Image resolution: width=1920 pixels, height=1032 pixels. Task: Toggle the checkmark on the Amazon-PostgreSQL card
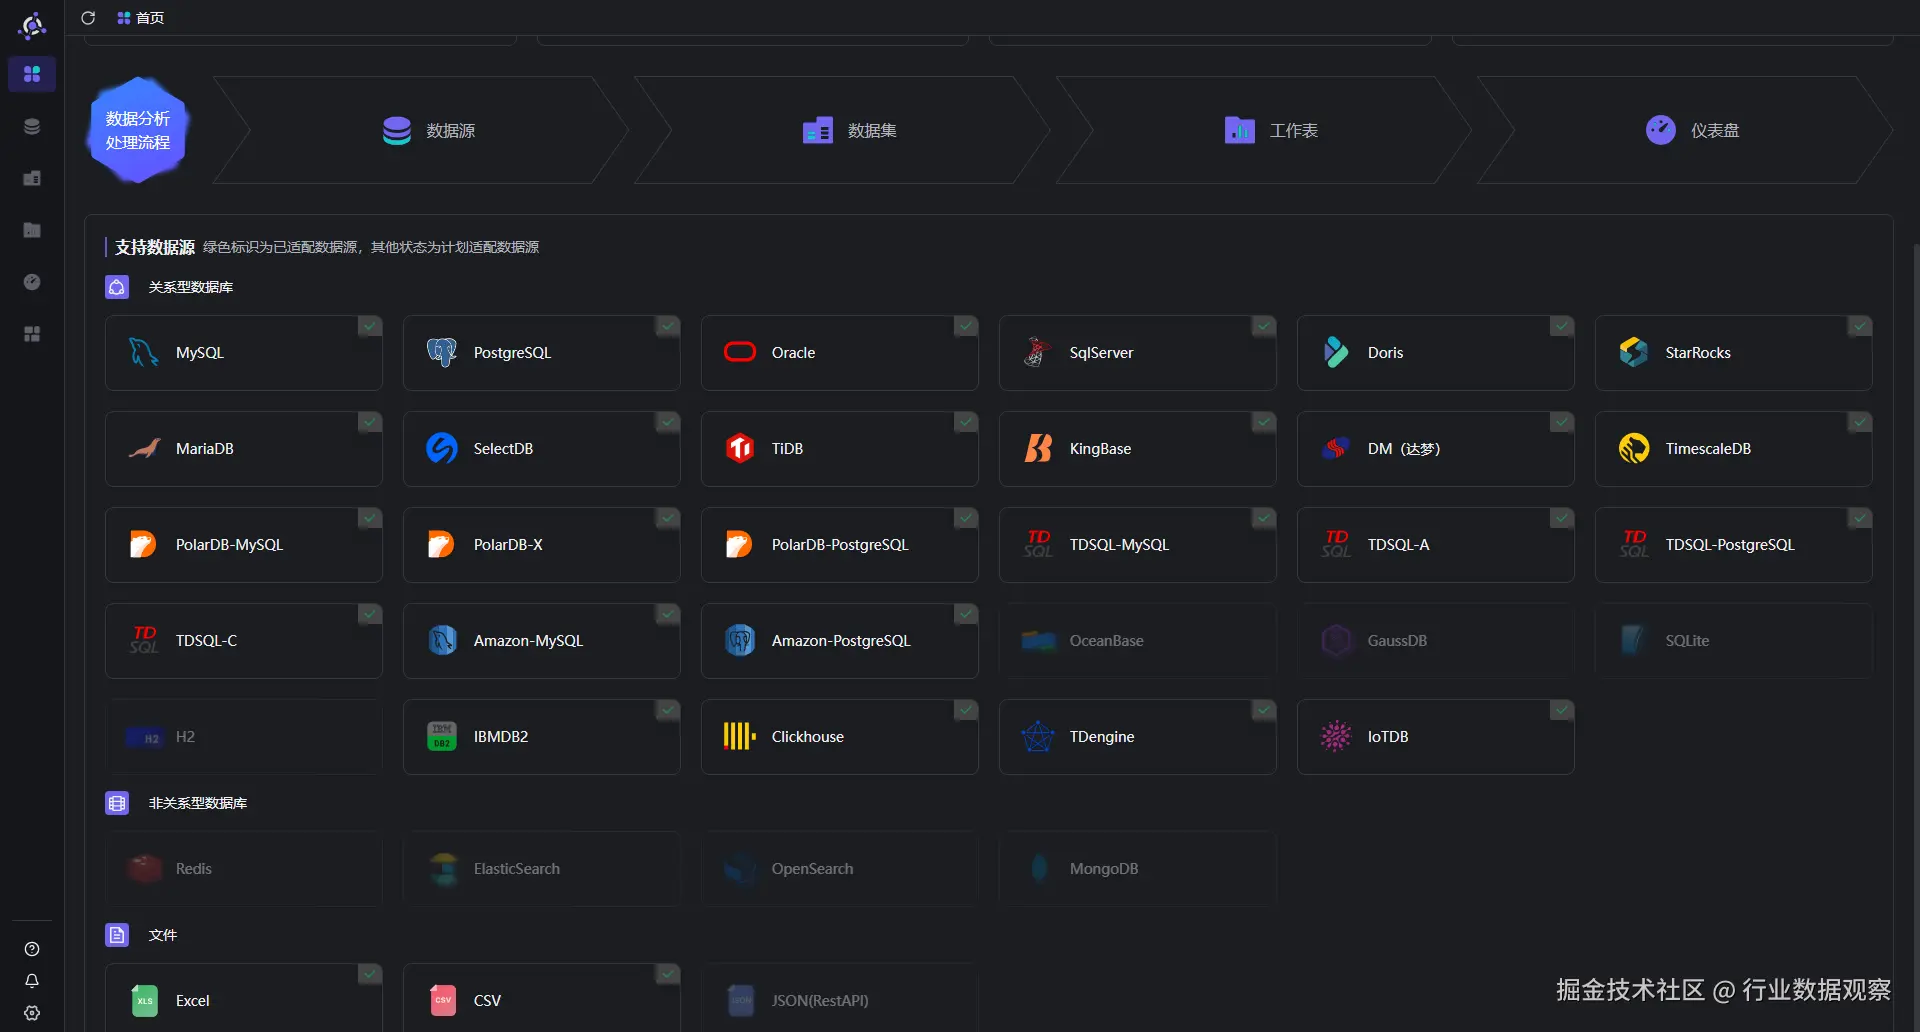pyautogui.click(x=966, y=615)
